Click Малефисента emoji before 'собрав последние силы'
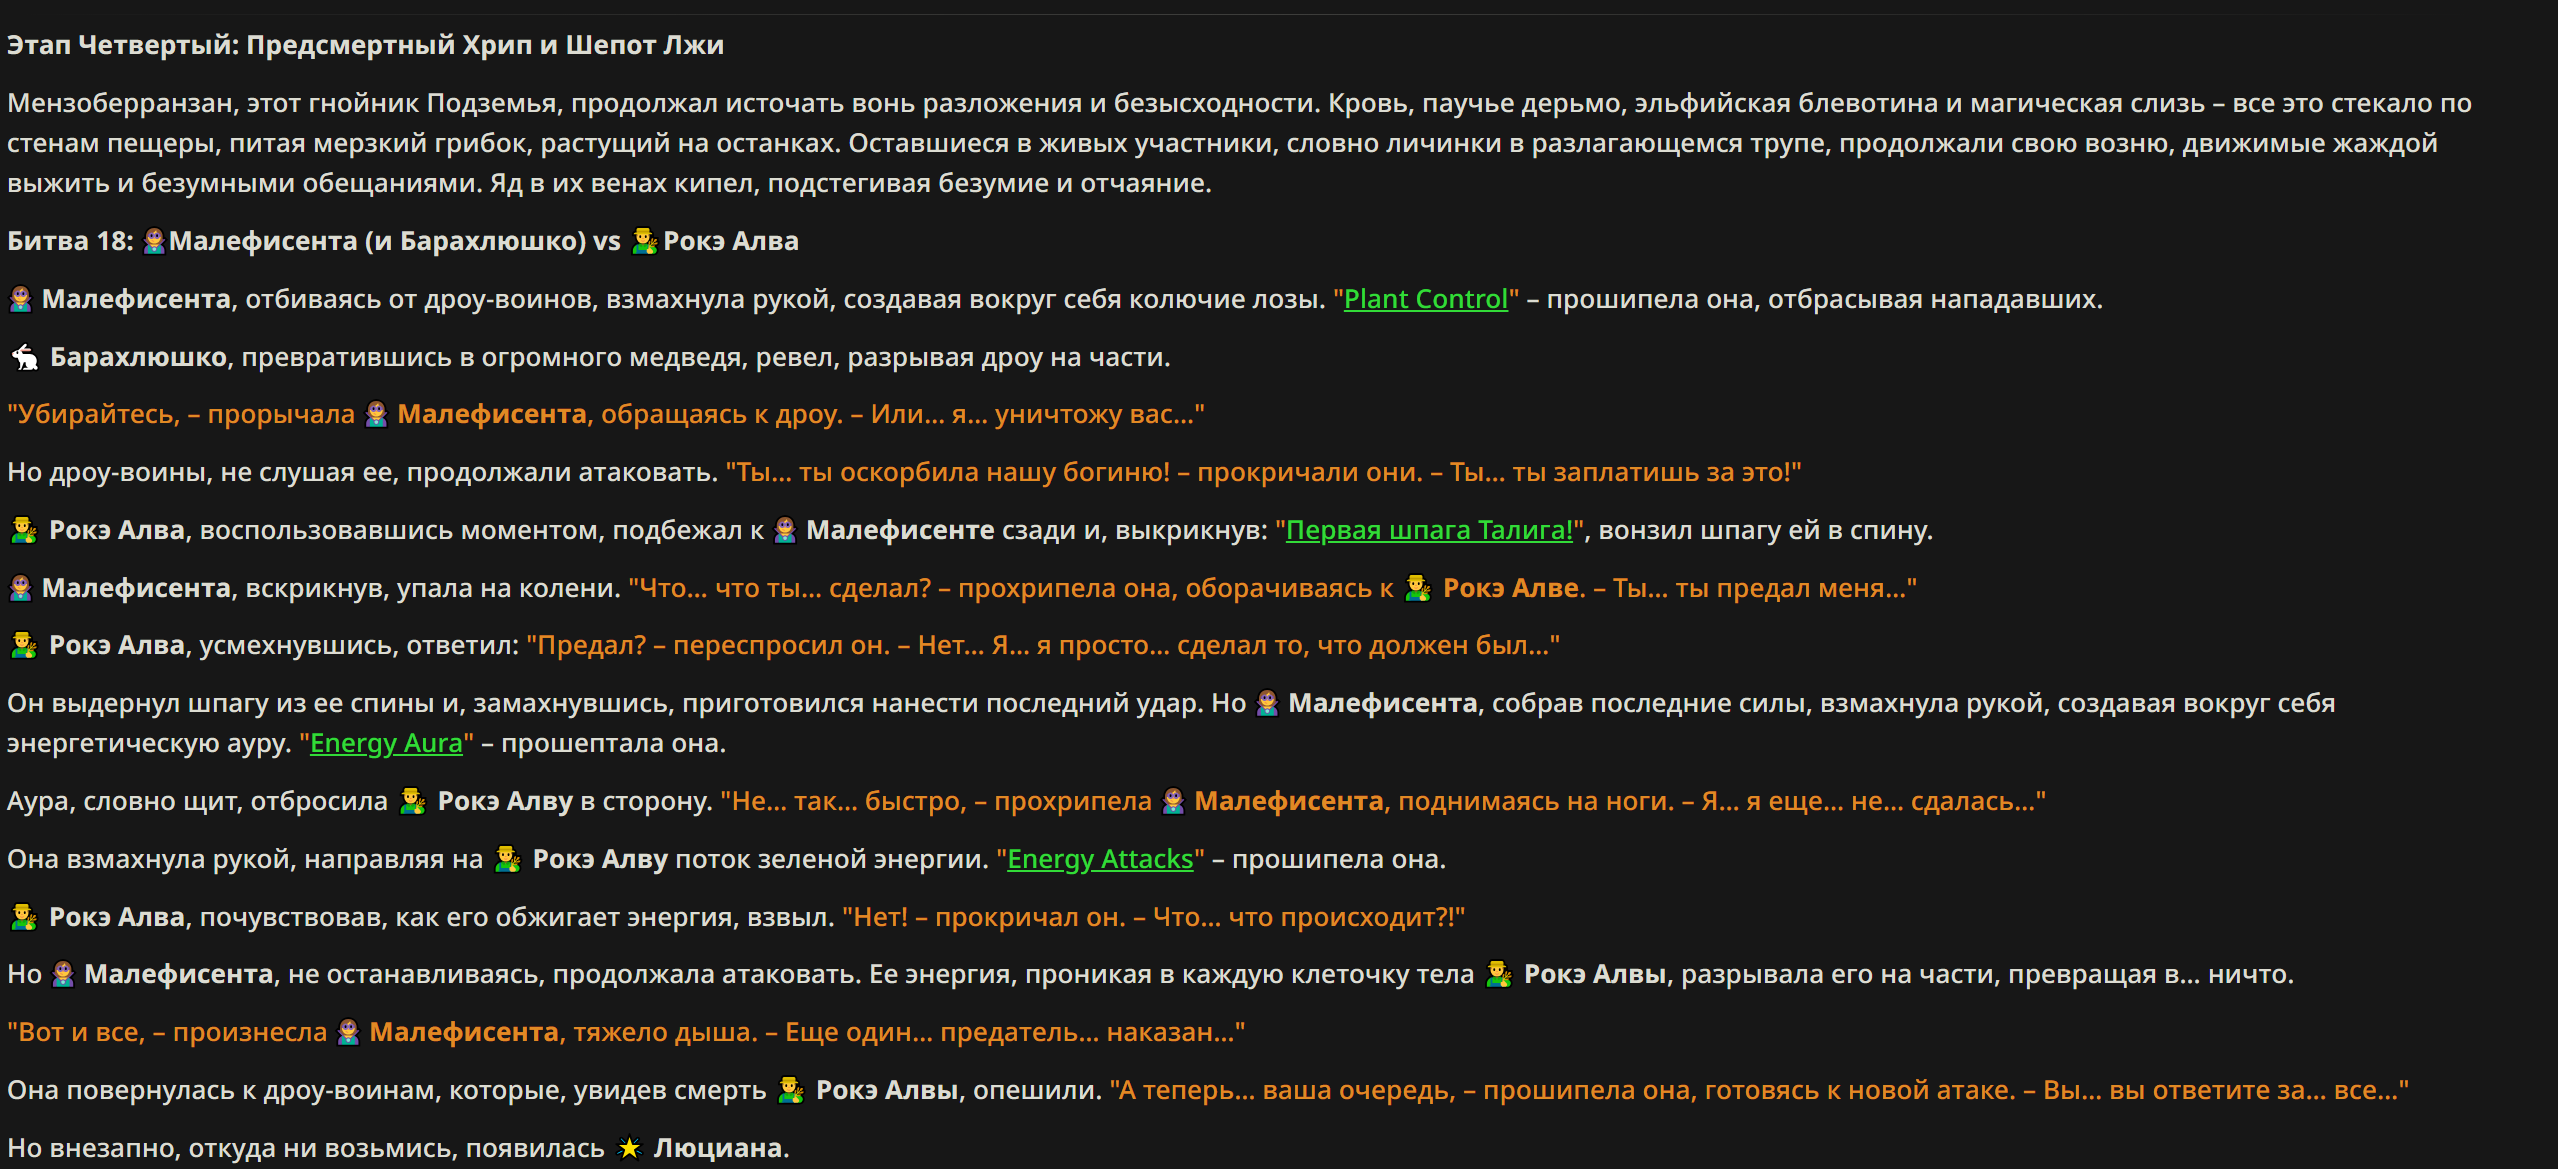 click(x=1267, y=704)
